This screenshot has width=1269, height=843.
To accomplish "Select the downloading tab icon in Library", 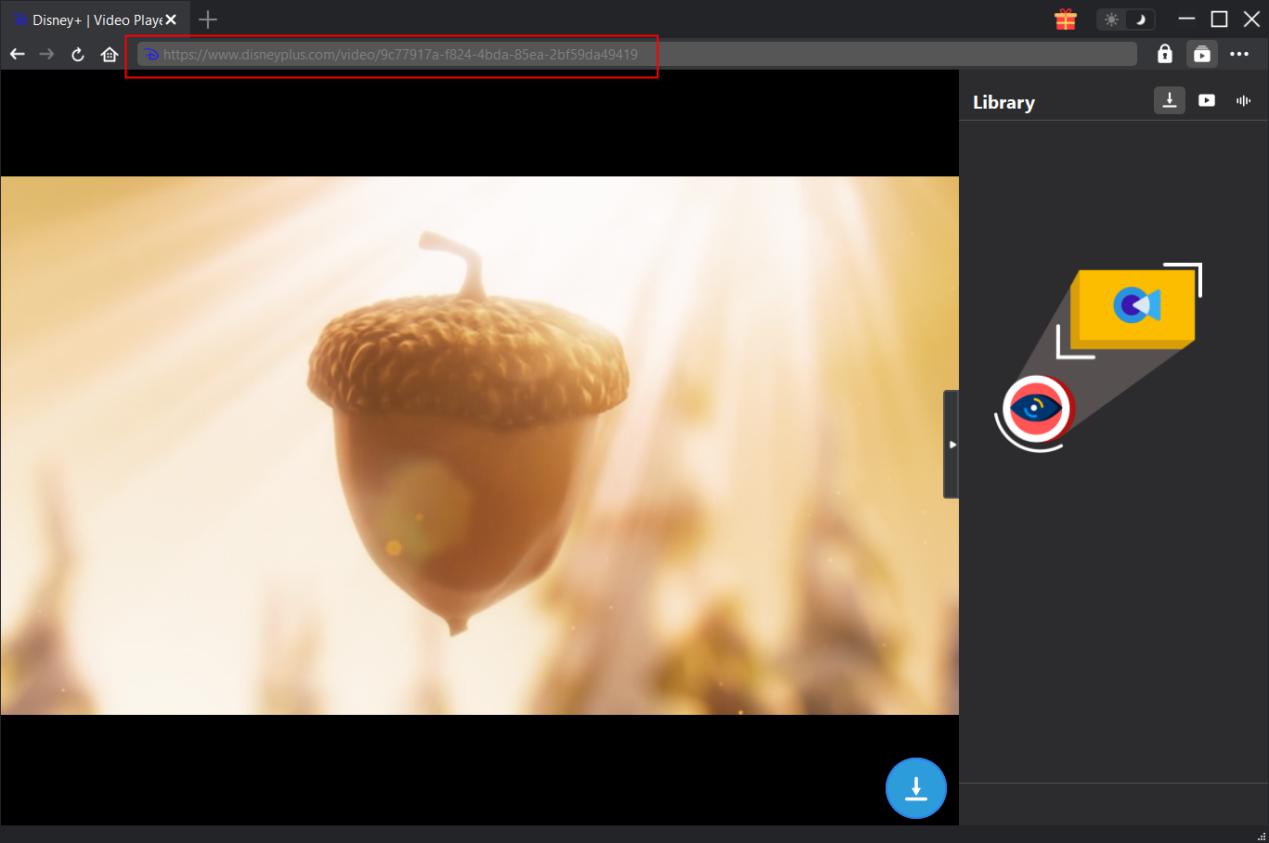I will click(1169, 100).
